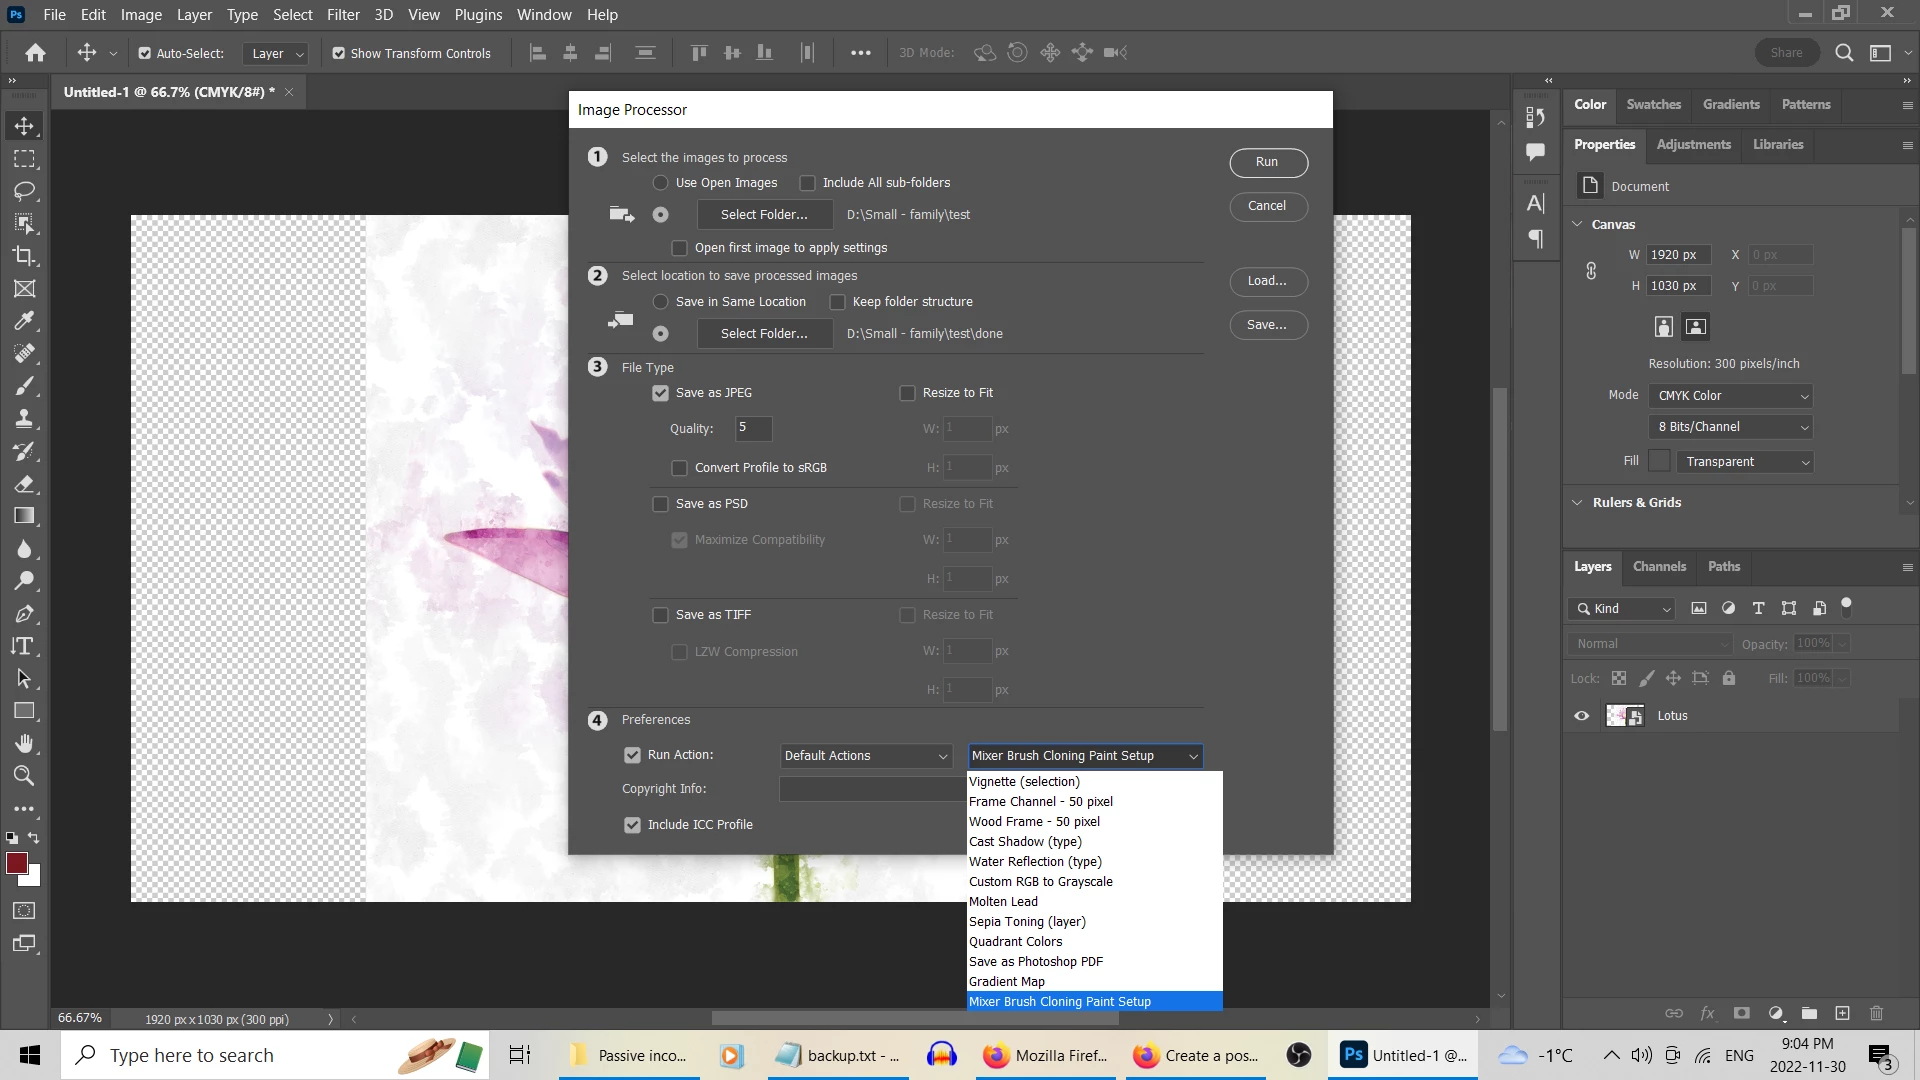1920x1080 pixels.
Task: Select the Horizontal Type tool
Action: (24, 646)
